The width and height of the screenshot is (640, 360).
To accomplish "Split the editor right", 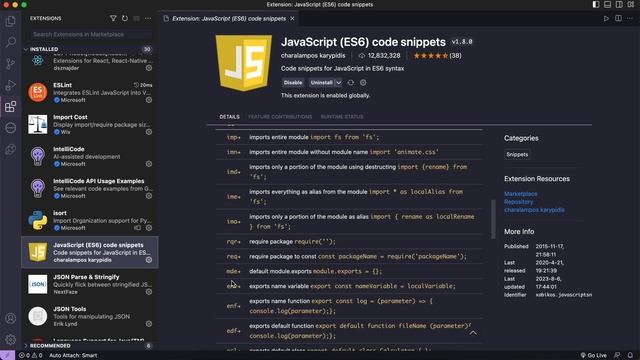I will click(618, 18).
